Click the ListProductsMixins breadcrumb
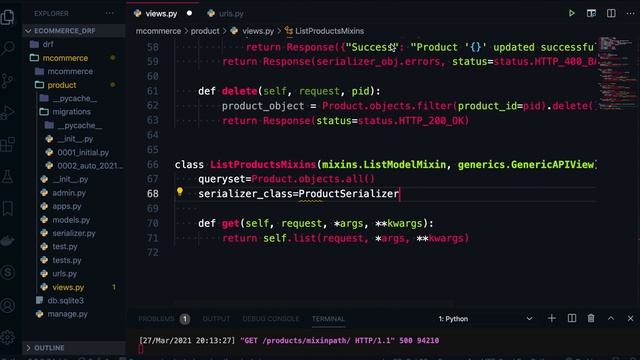The image size is (640, 360). [x=329, y=31]
